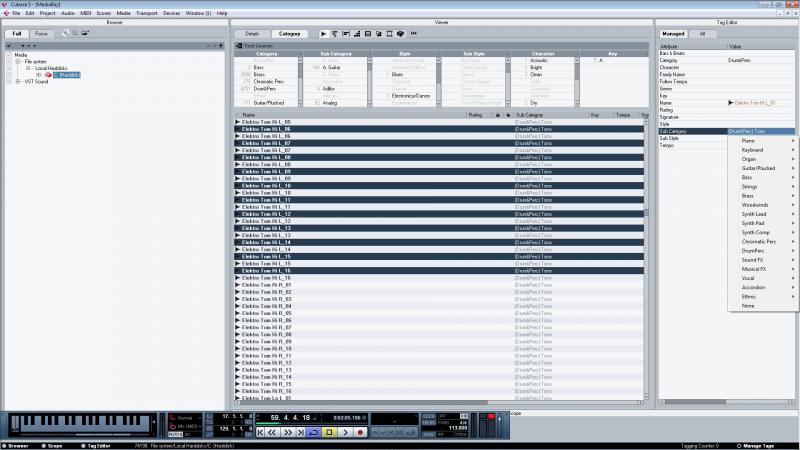This screenshot has height=450, width=800.
Task: Collapse the Local Harddisks tree node
Action: click(28, 68)
